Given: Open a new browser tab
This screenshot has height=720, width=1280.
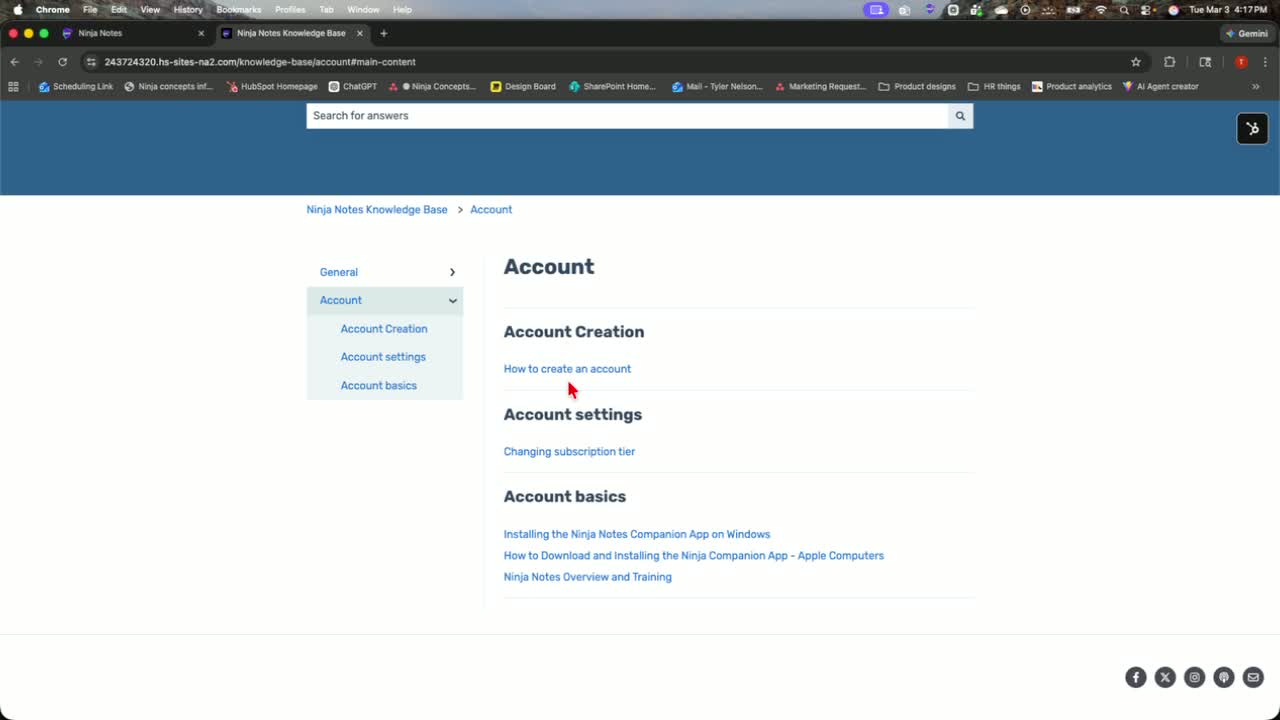Looking at the screenshot, I should coord(383,33).
